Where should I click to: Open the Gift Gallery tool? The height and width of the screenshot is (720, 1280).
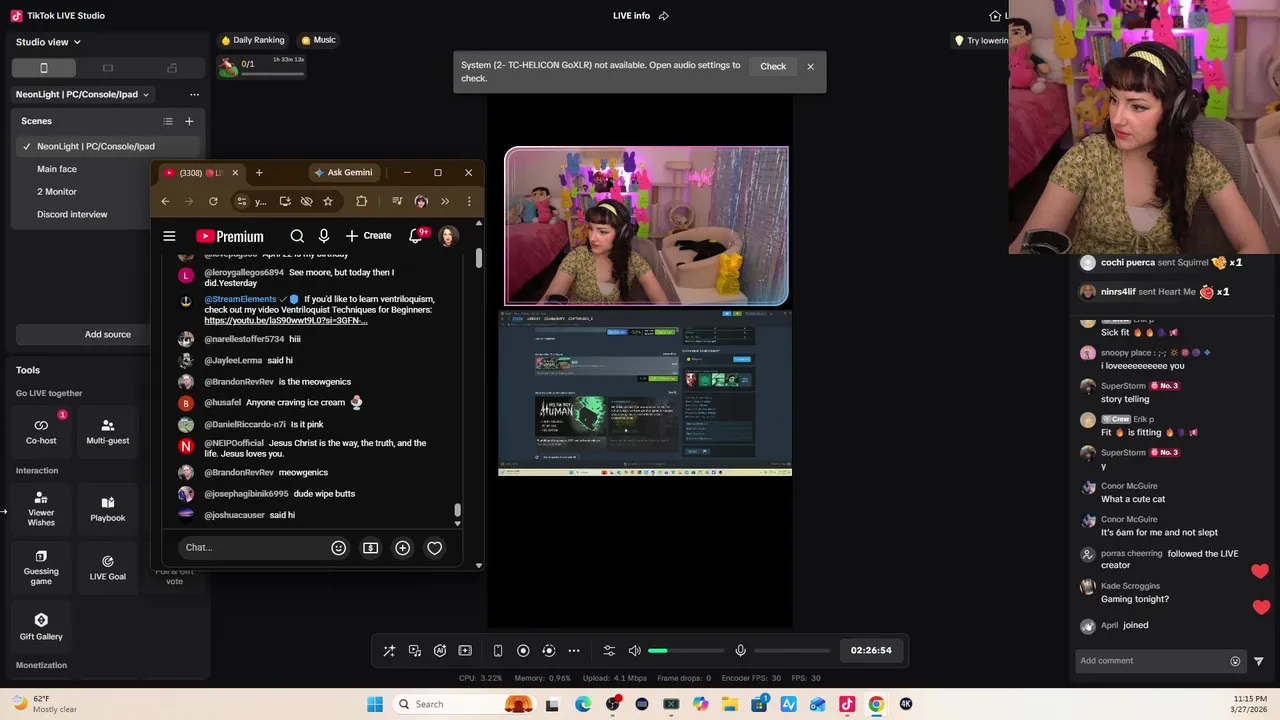41,627
